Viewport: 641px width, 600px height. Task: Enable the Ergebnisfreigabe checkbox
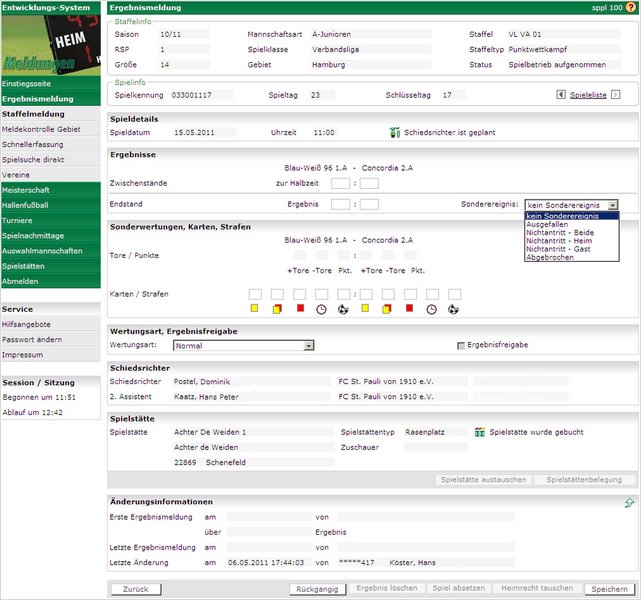coord(461,345)
